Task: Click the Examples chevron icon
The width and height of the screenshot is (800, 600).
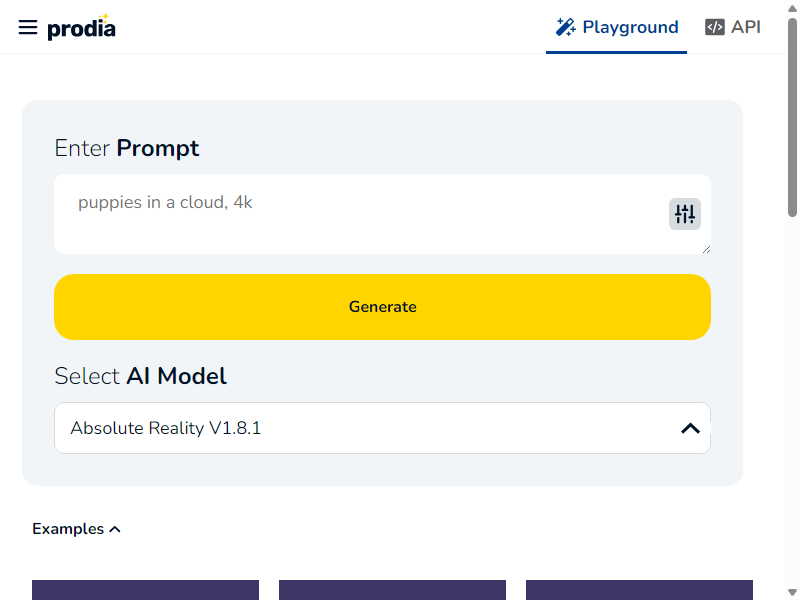Action: click(x=115, y=530)
